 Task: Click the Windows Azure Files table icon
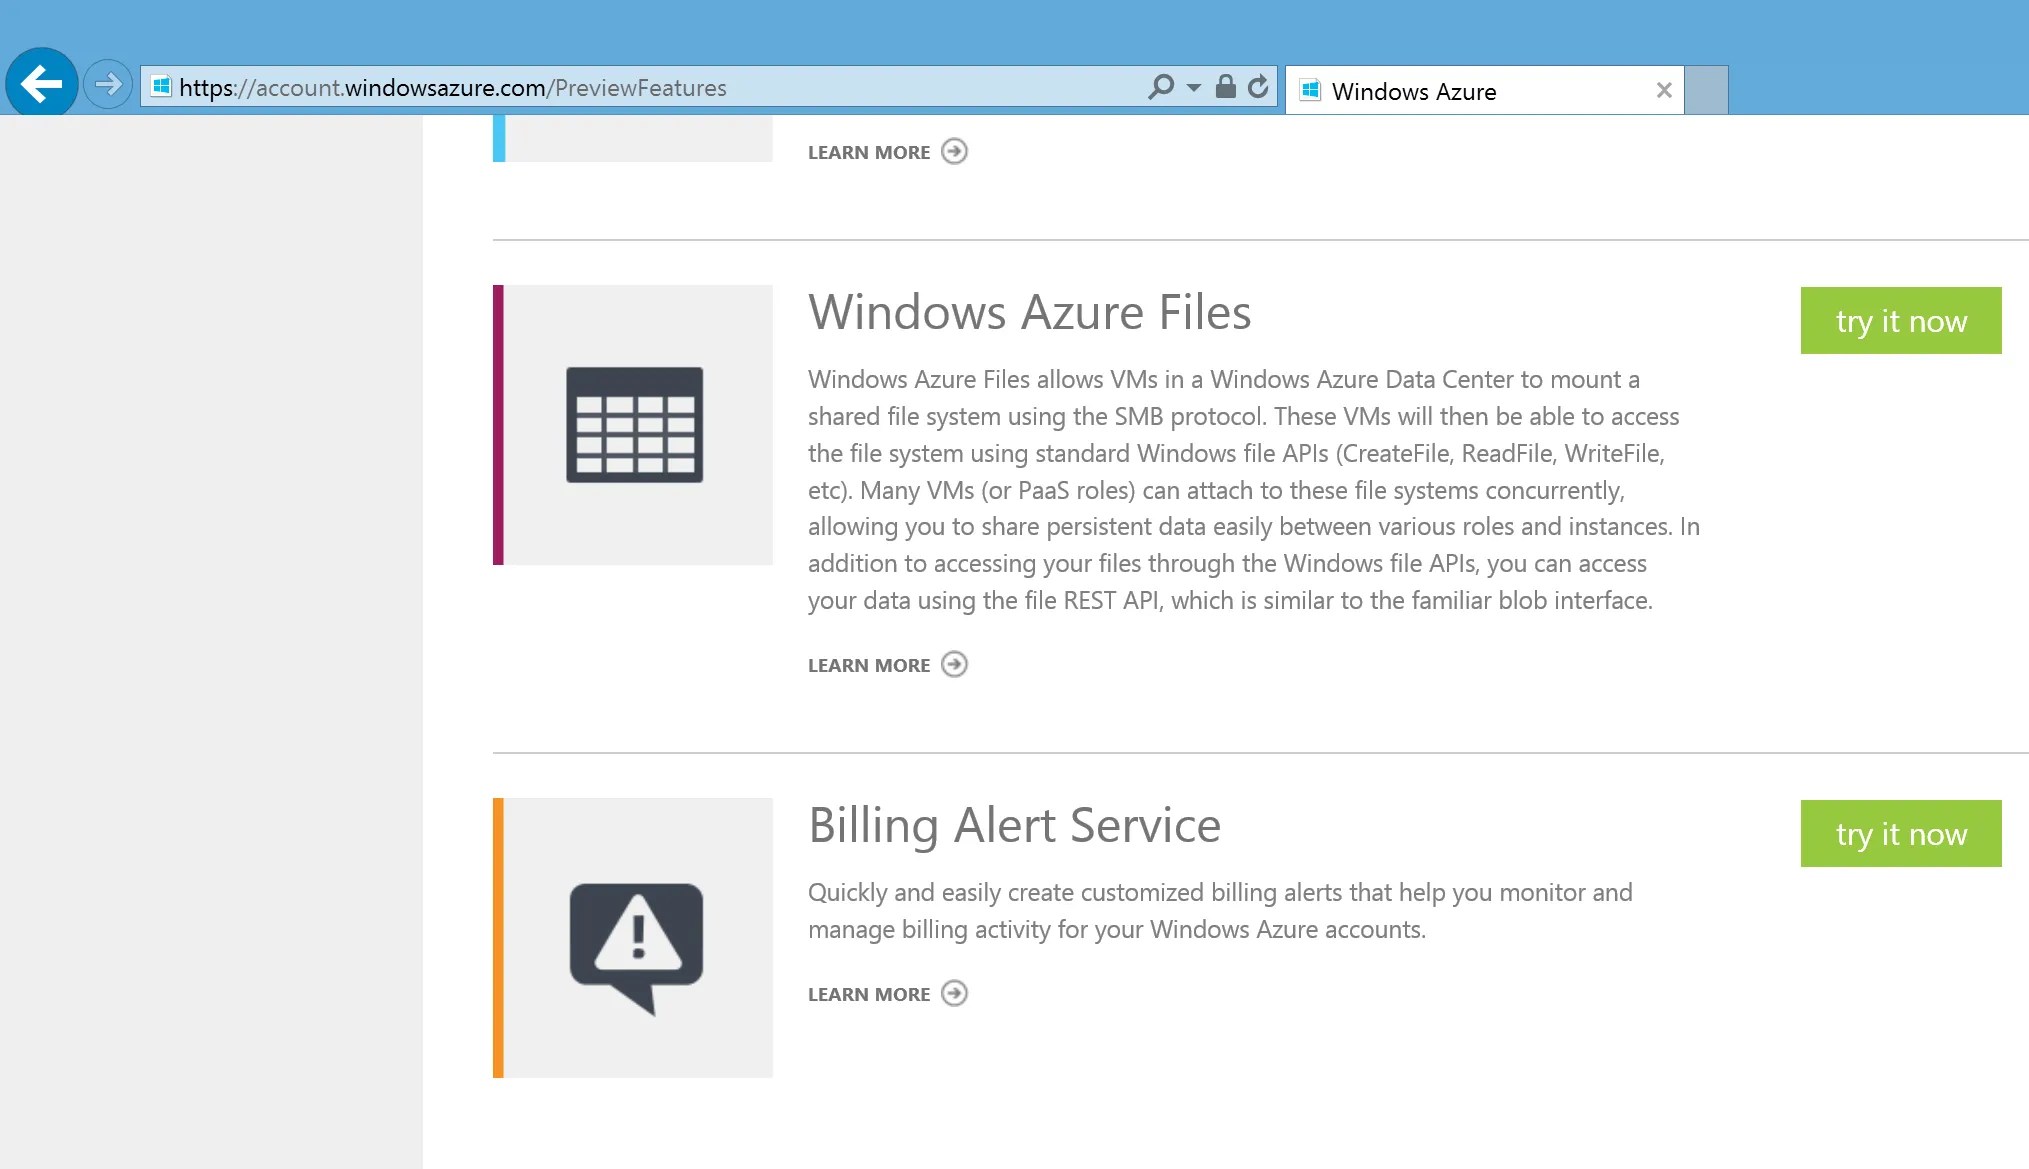(x=634, y=425)
